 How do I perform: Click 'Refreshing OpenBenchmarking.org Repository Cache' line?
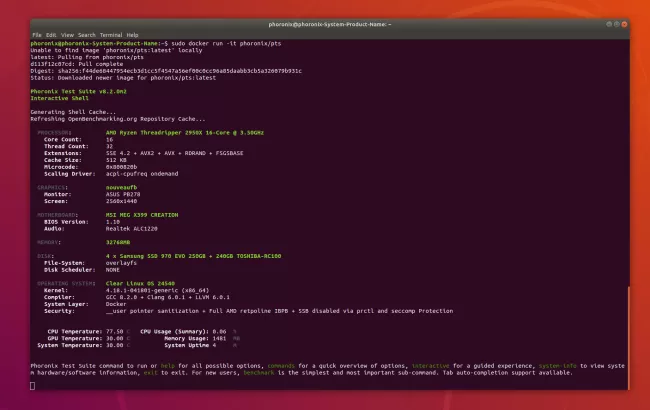coord(118,119)
